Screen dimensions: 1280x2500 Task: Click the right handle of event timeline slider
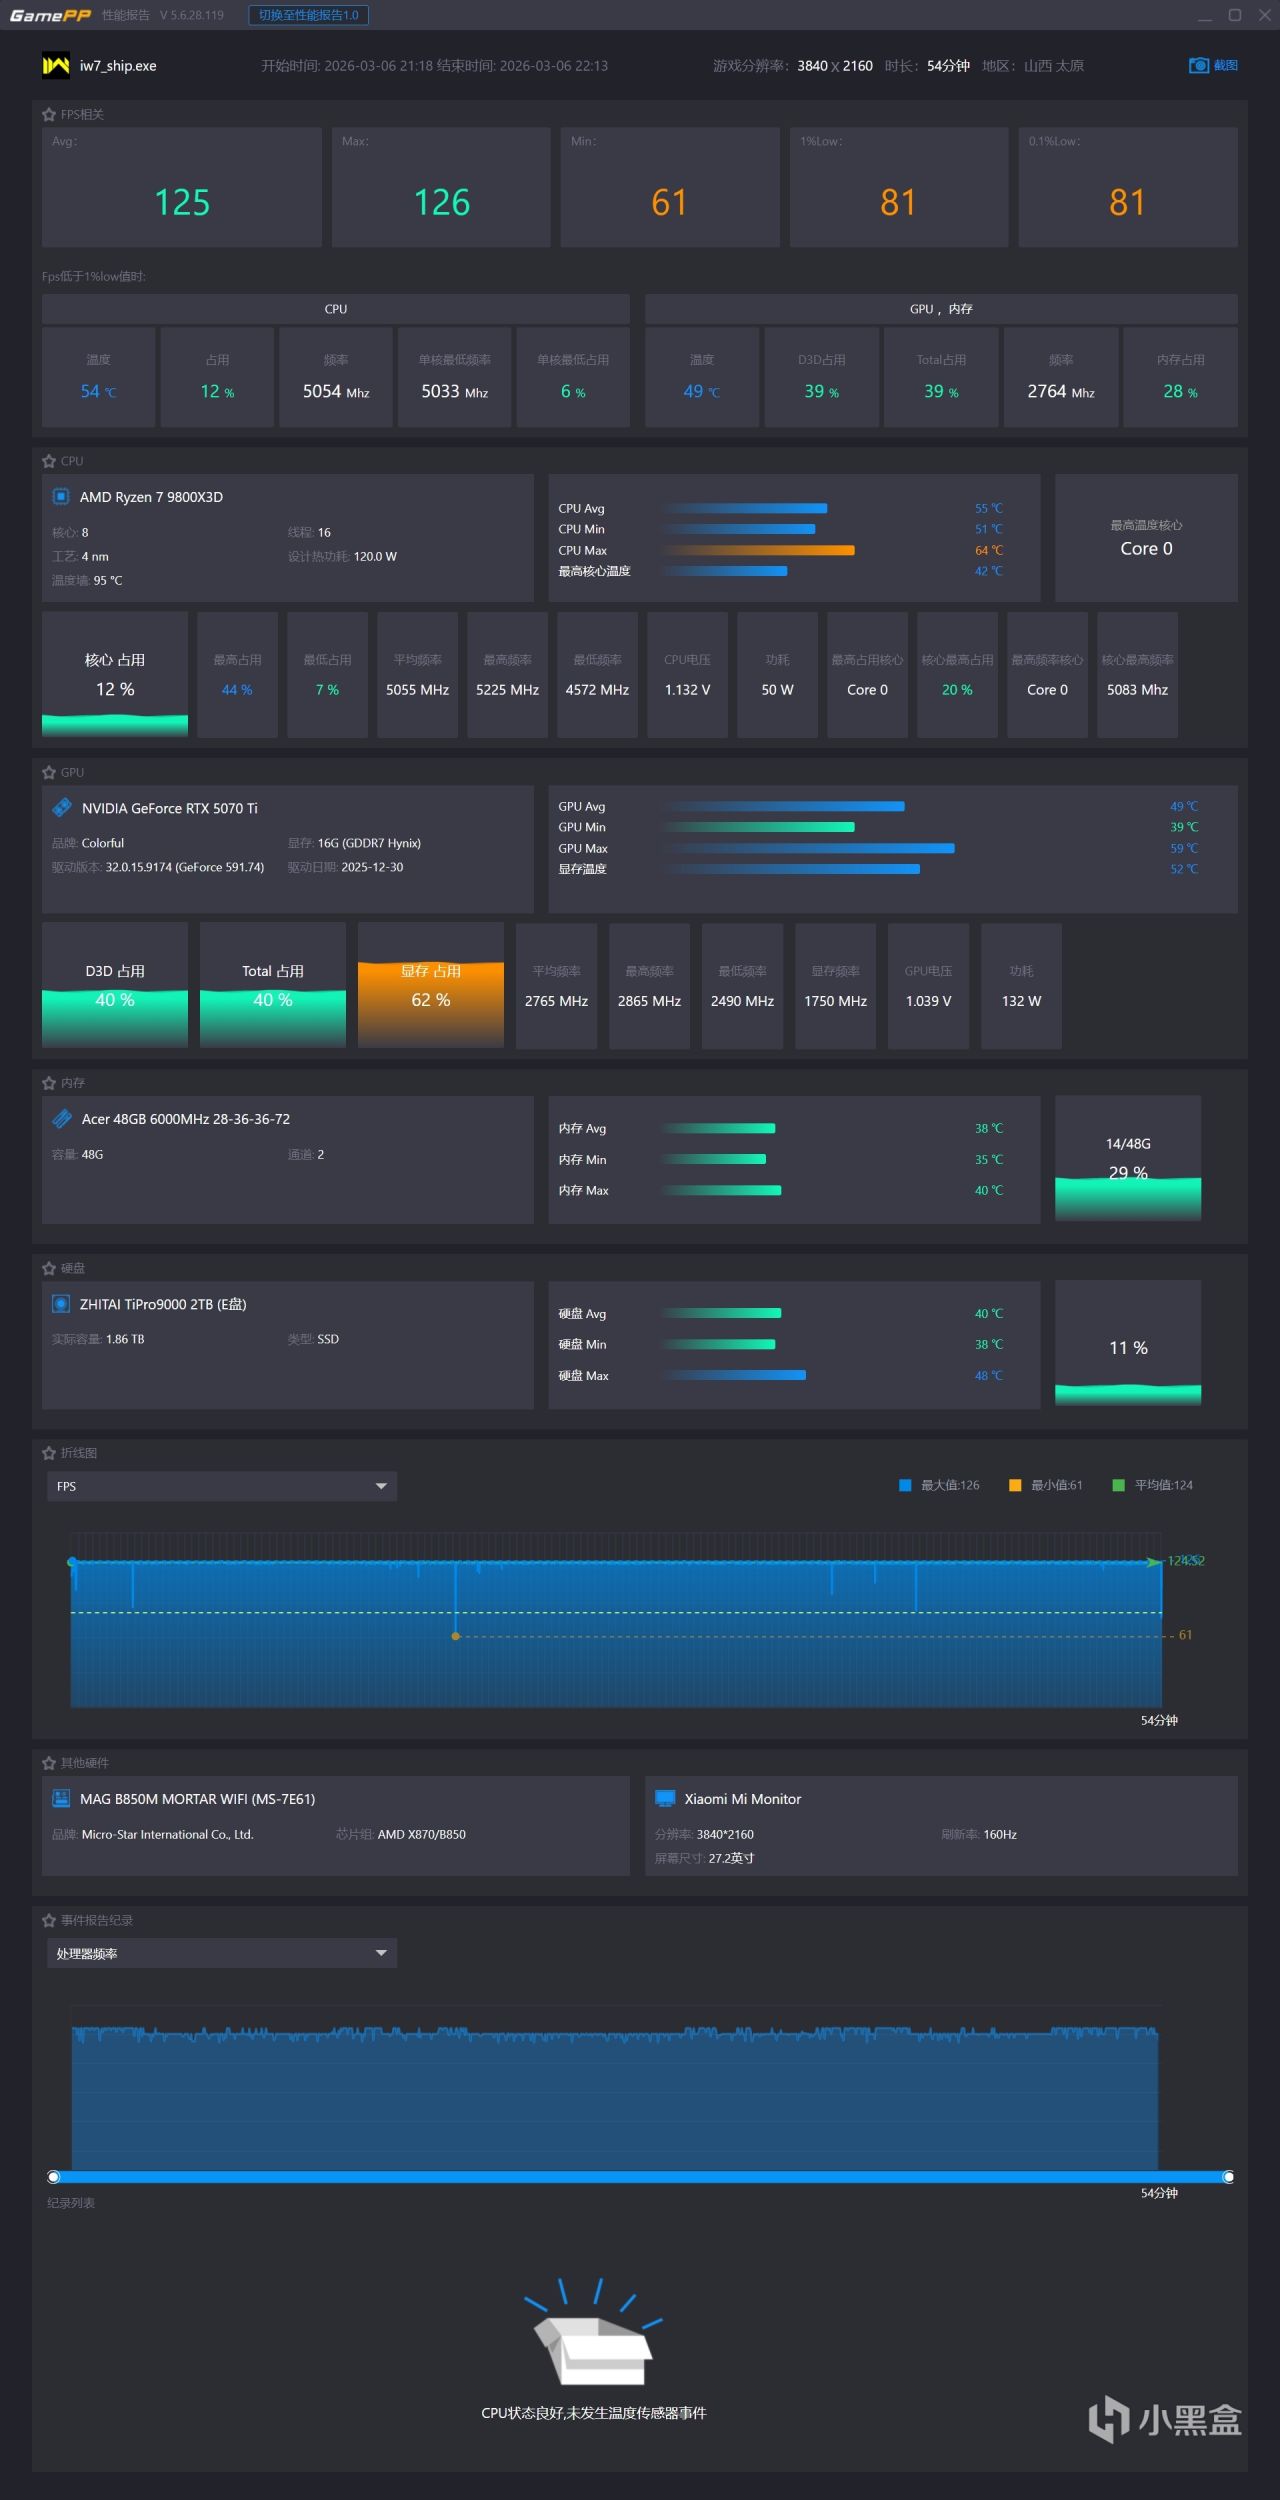pos(1228,2178)
